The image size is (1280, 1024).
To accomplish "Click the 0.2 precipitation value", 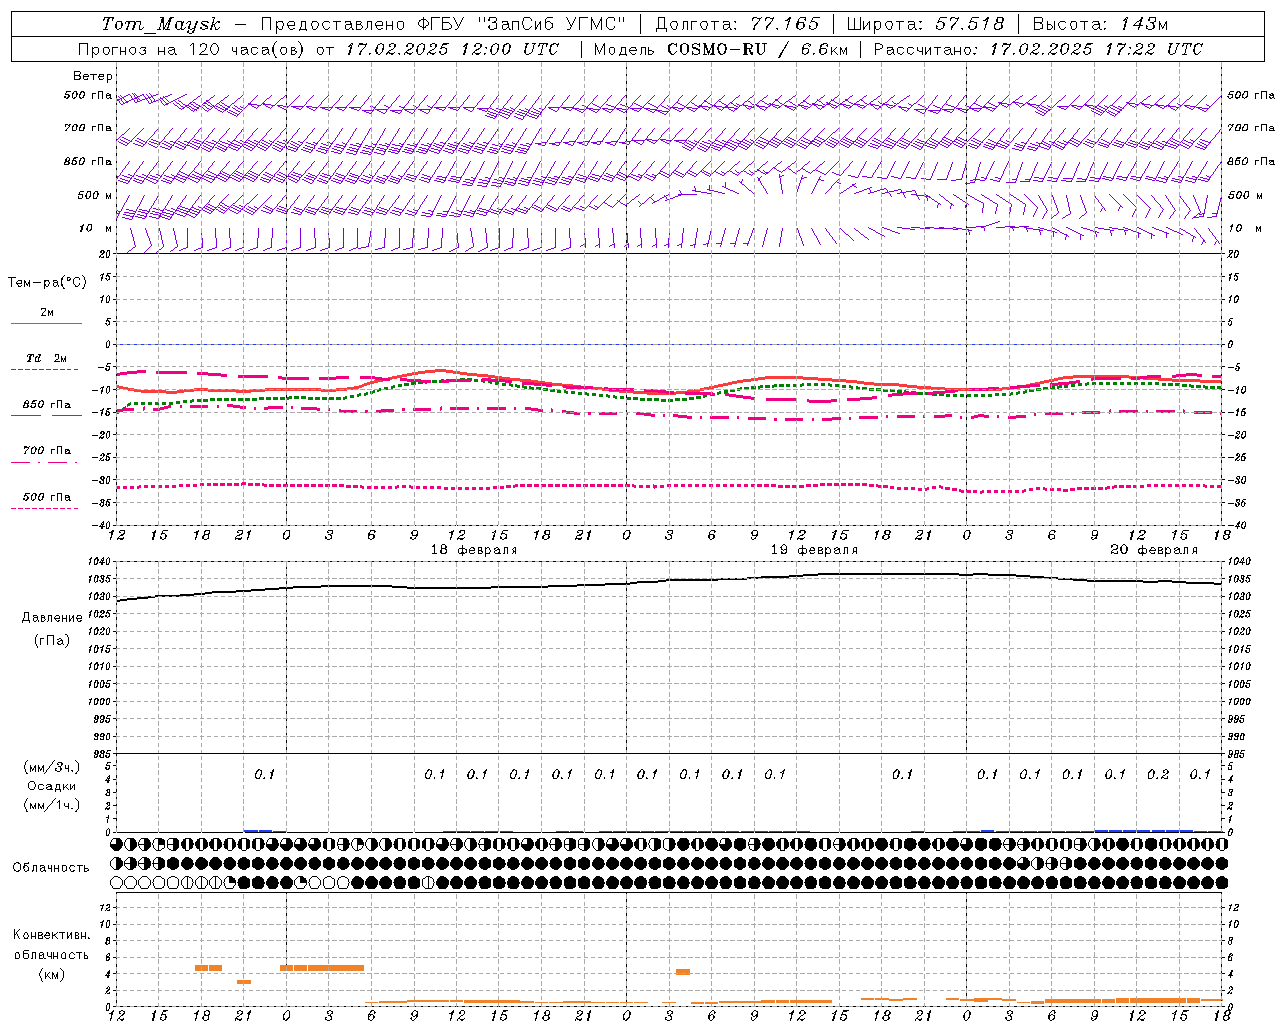I will tap(1158, 774).
